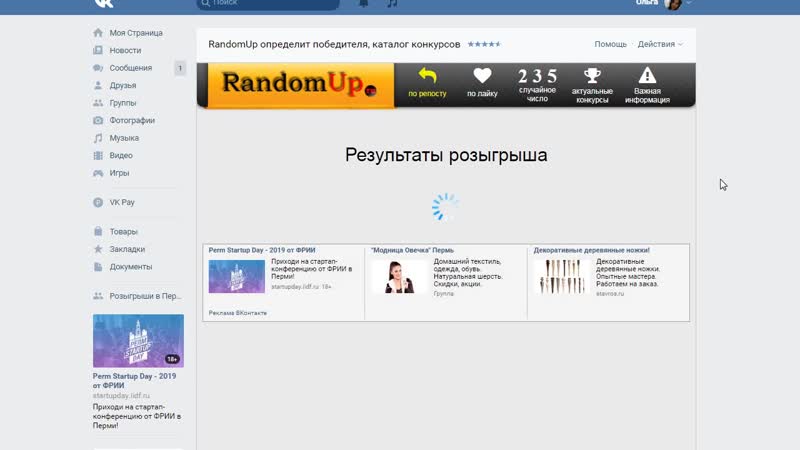Screen dimensions: 800x450
Task: Open the Ольга profile menu arrow
Action: (689, 3)
